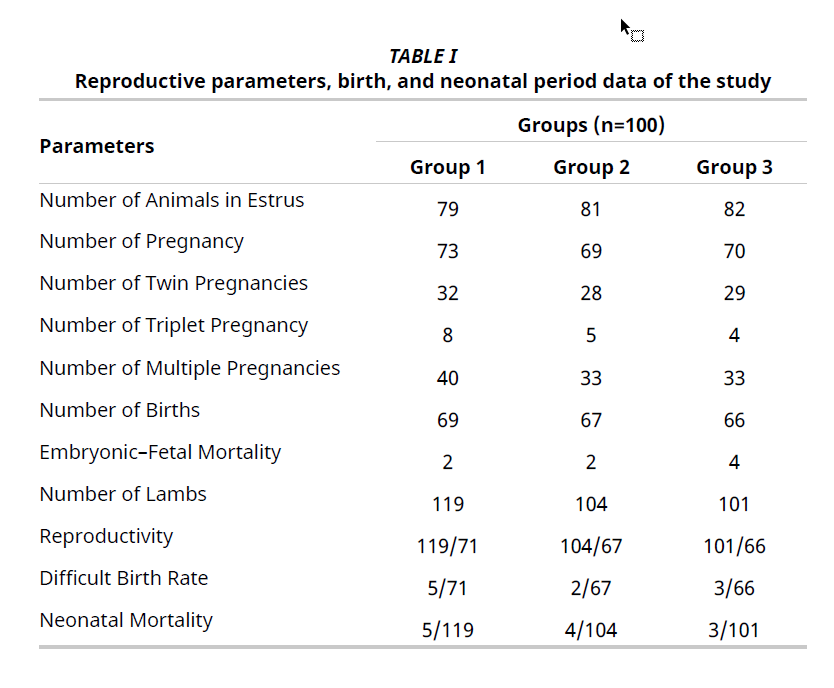Click the Group 3 Animals in Estrus value 82
Viewport: 834px width, 688px height.
pyautogui.click(x=734, y=210)
